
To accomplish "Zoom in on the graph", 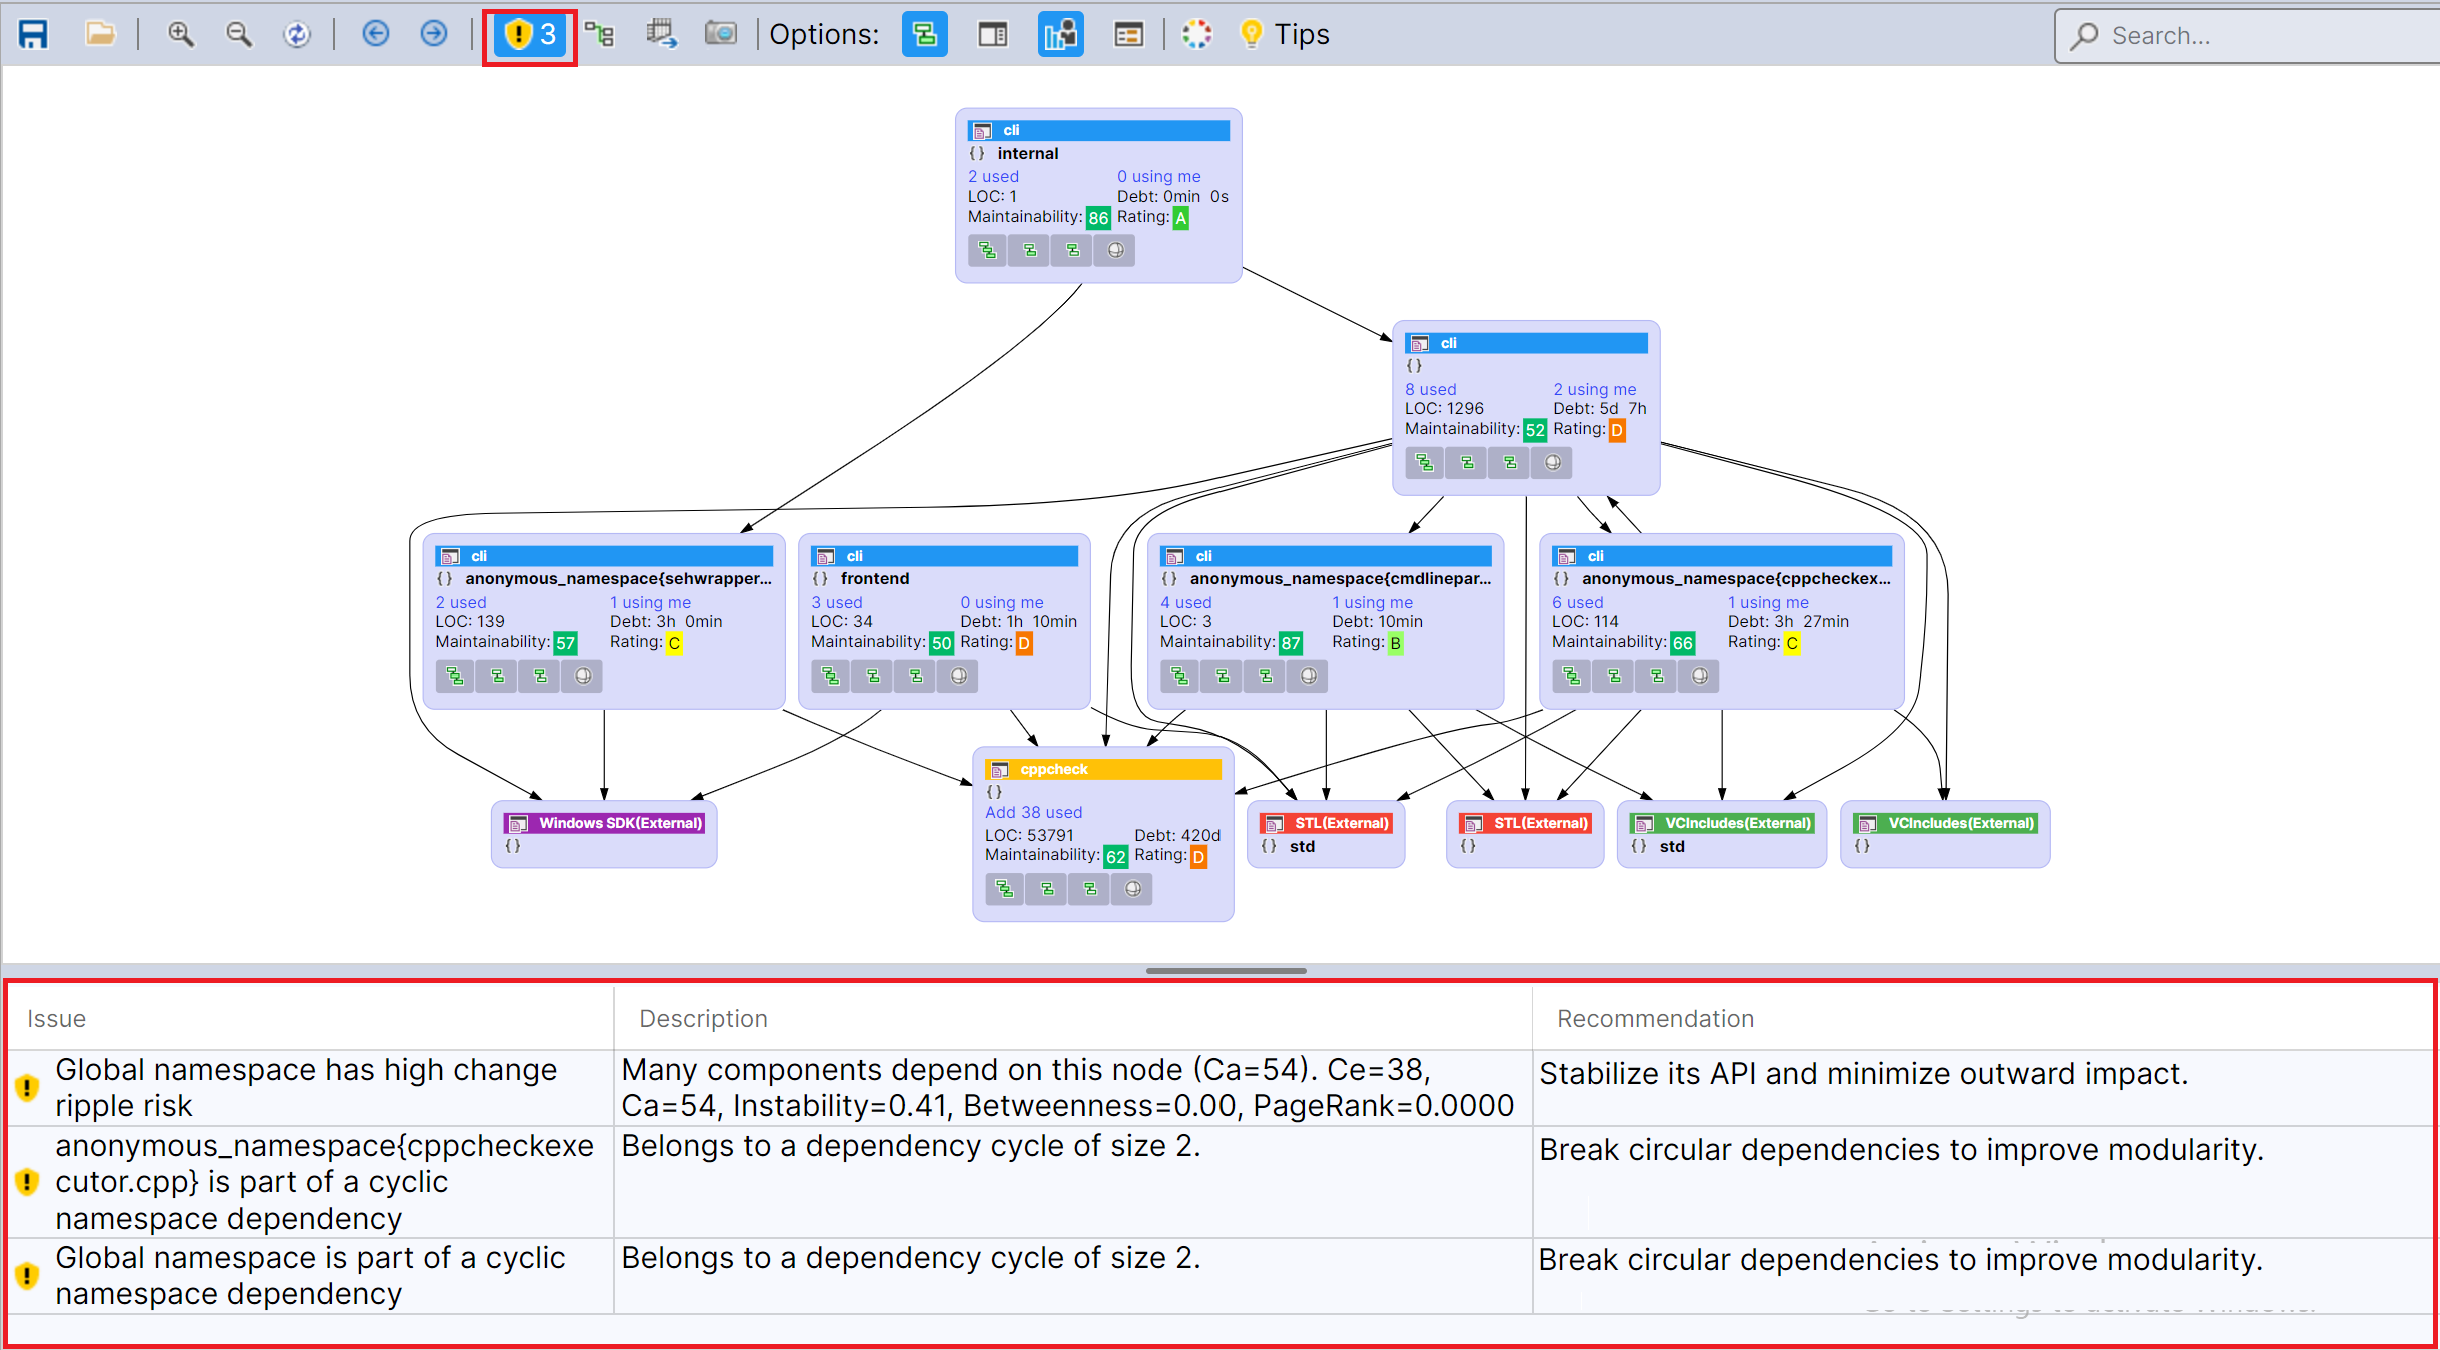I will coord(181,33).
